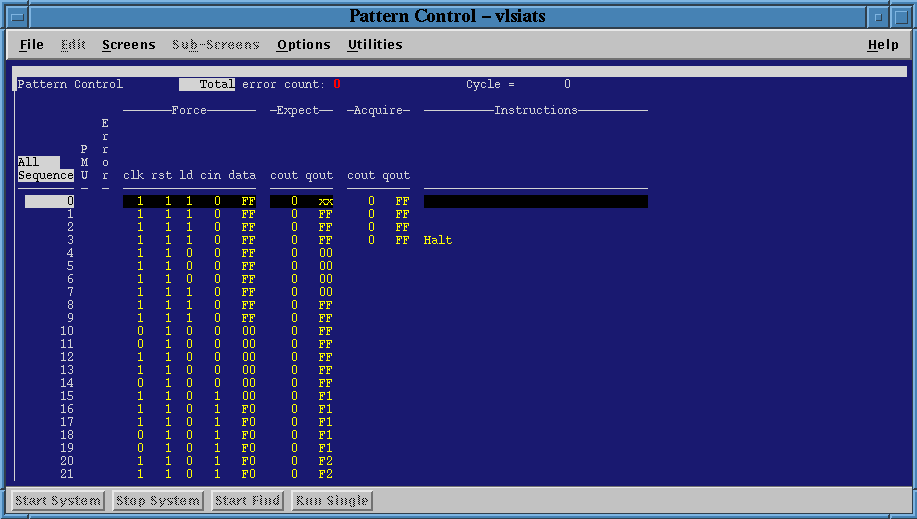Click the sequence 0 number field
917x519 pixels.
tap(50, 201)
